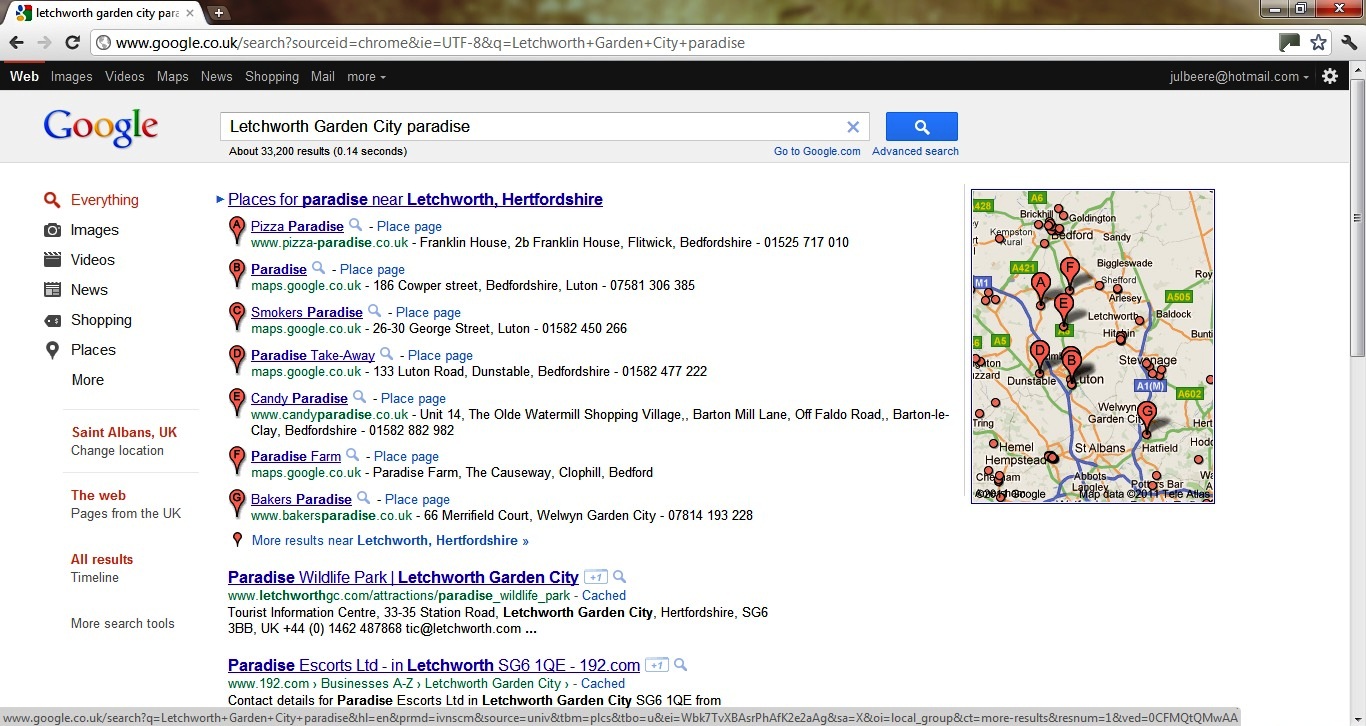
Task: Open the Pizza Paradise result link
Action: tap(297, 226)
